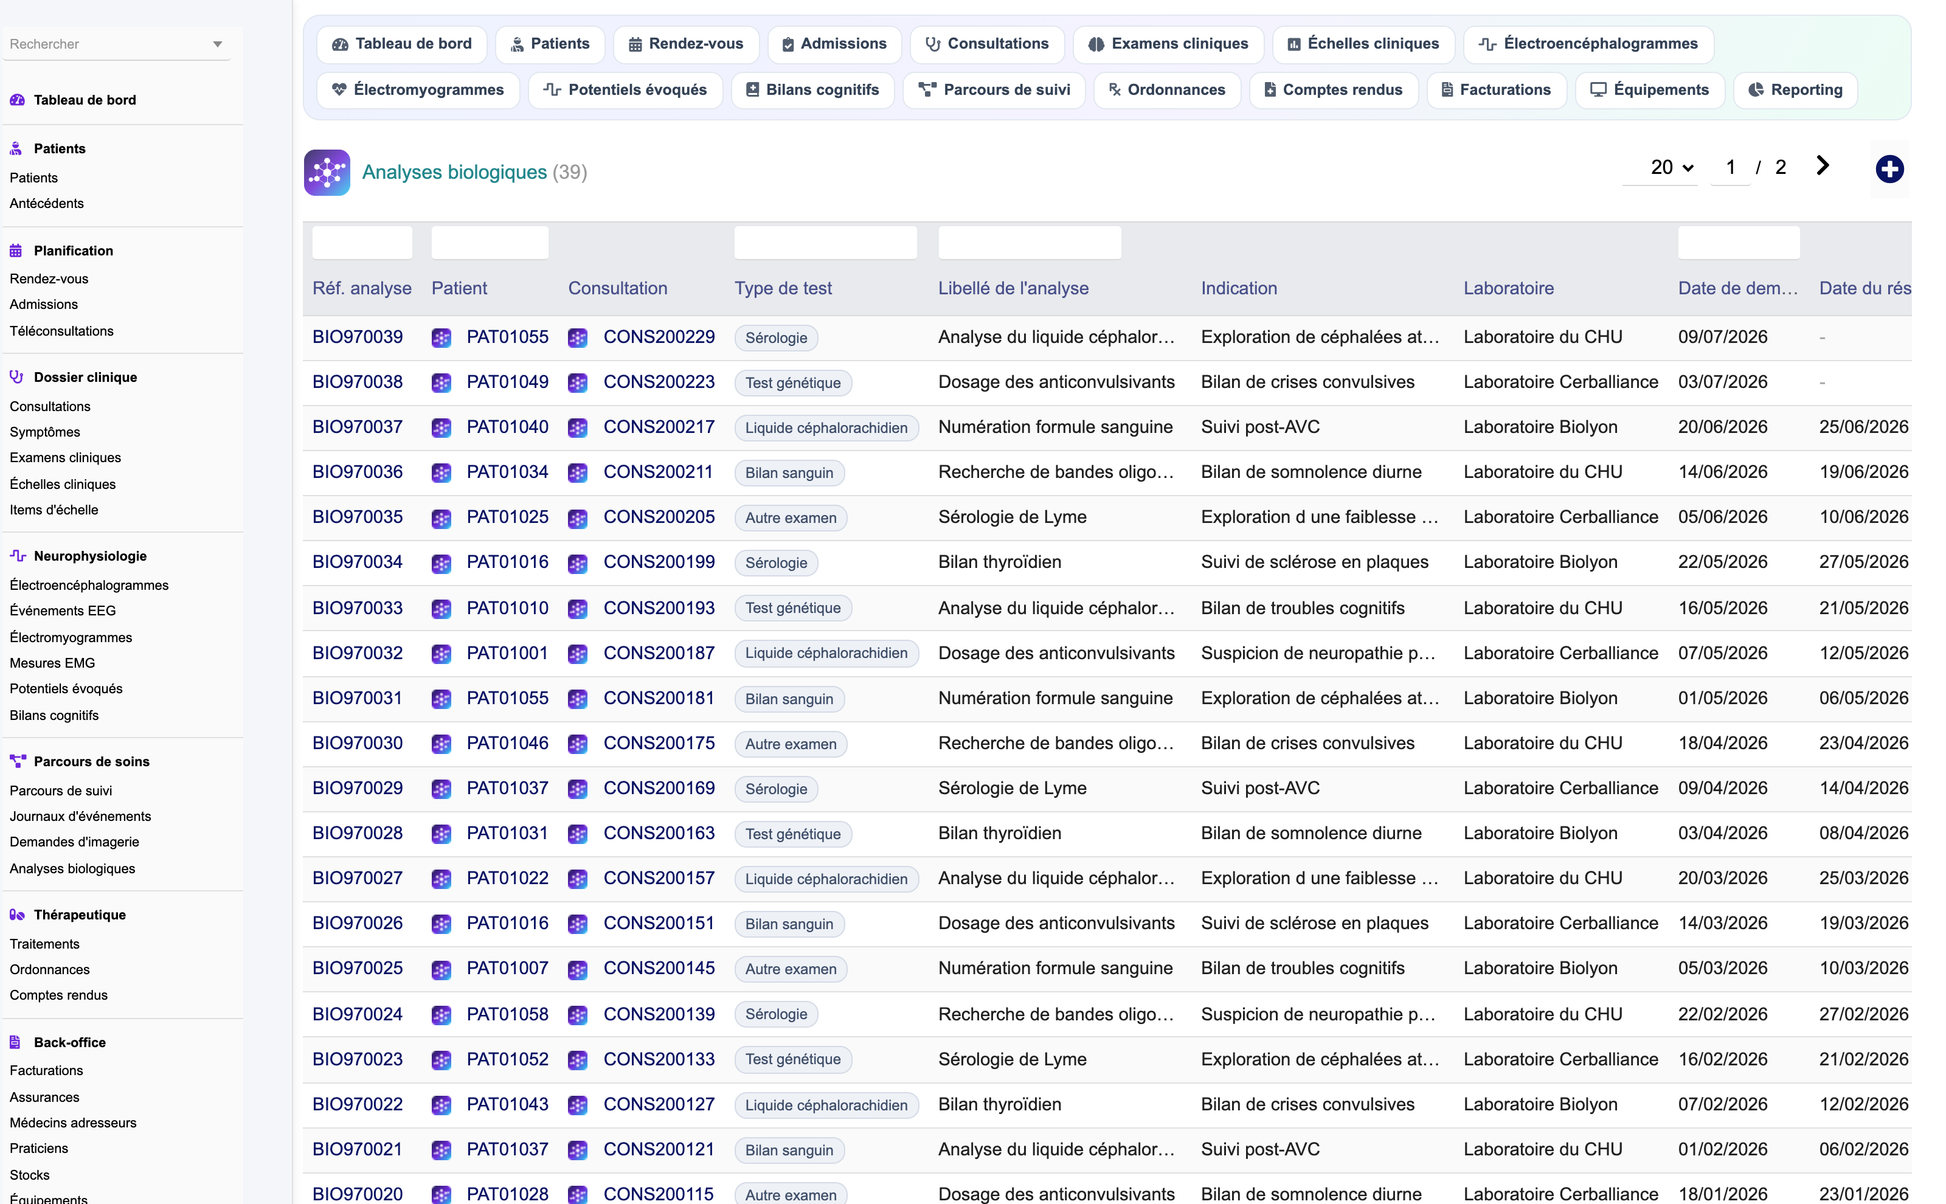Click the Libellé de l'analyse filter field

tap(1029, 243)
